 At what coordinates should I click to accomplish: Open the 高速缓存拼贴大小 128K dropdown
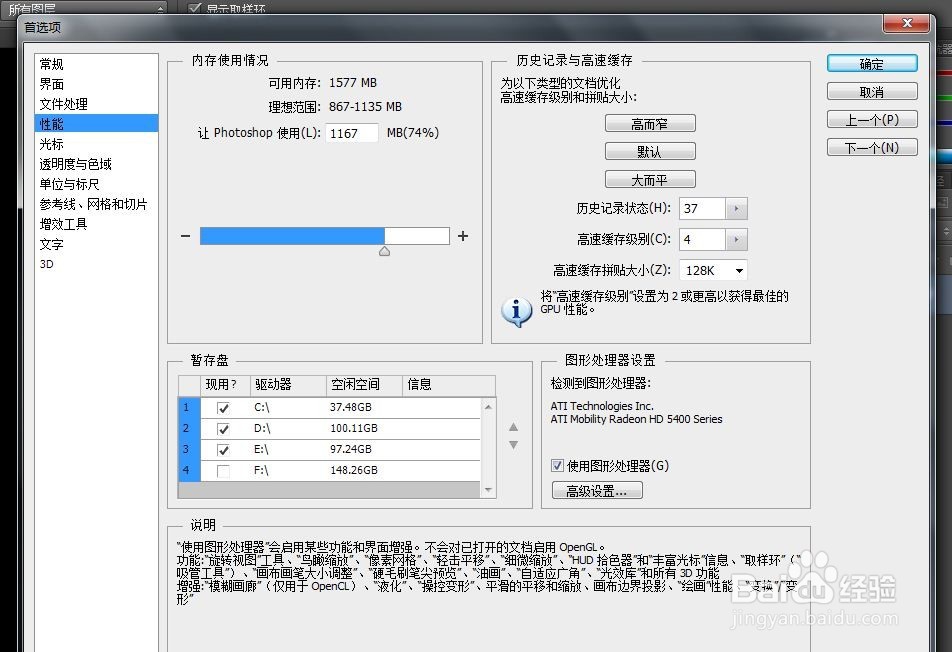(713, 270)
